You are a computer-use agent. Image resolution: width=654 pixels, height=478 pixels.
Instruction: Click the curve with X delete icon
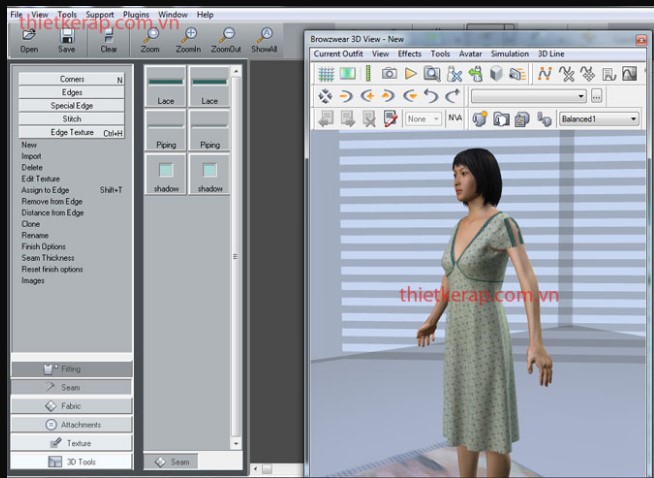(x=566, y=74)
